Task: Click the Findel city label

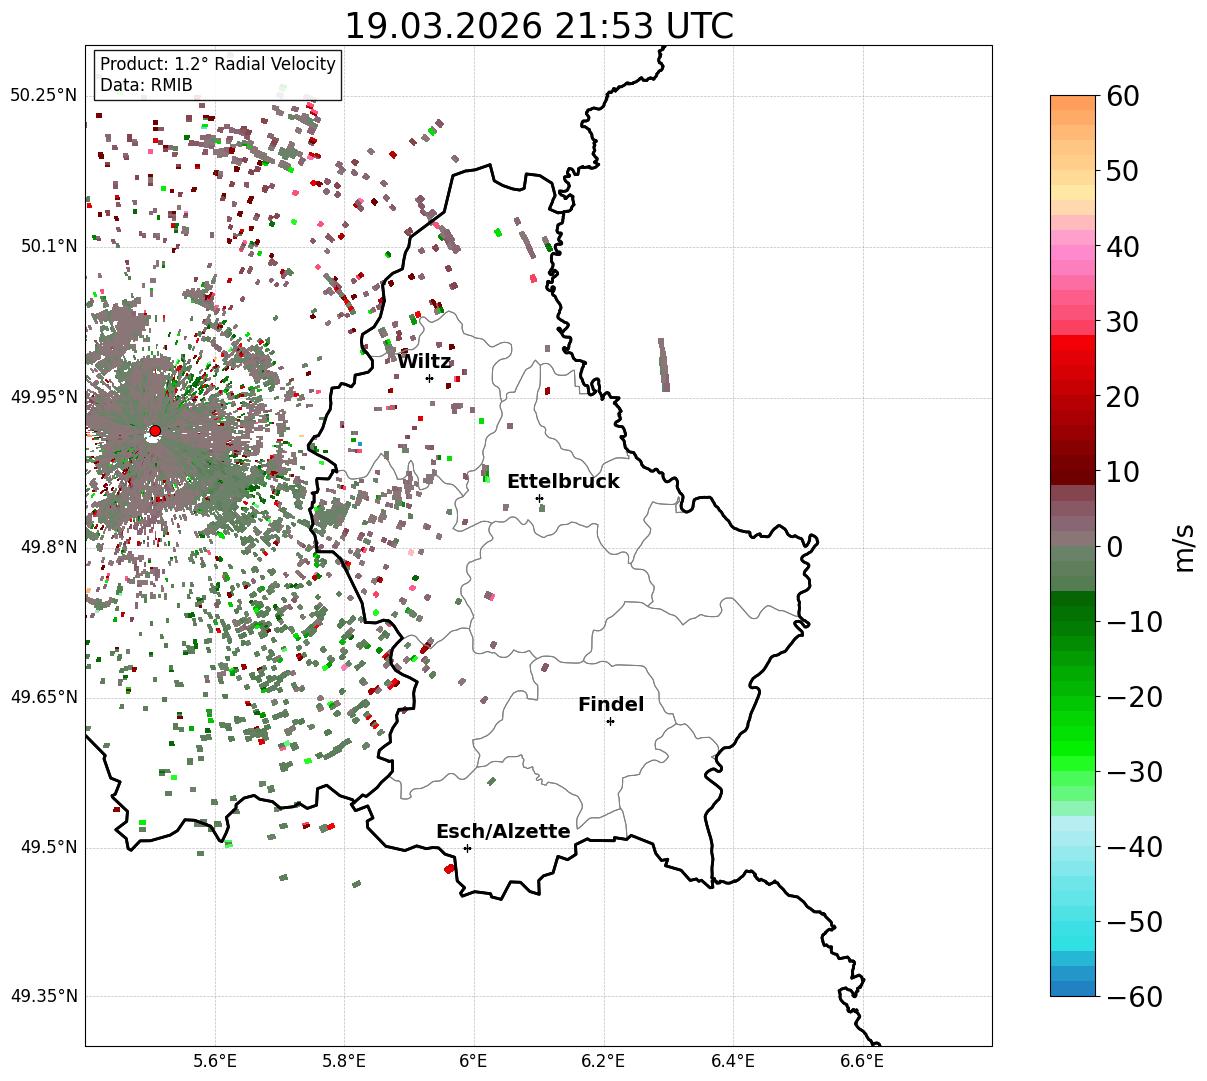Action: [x=611, y=705]
